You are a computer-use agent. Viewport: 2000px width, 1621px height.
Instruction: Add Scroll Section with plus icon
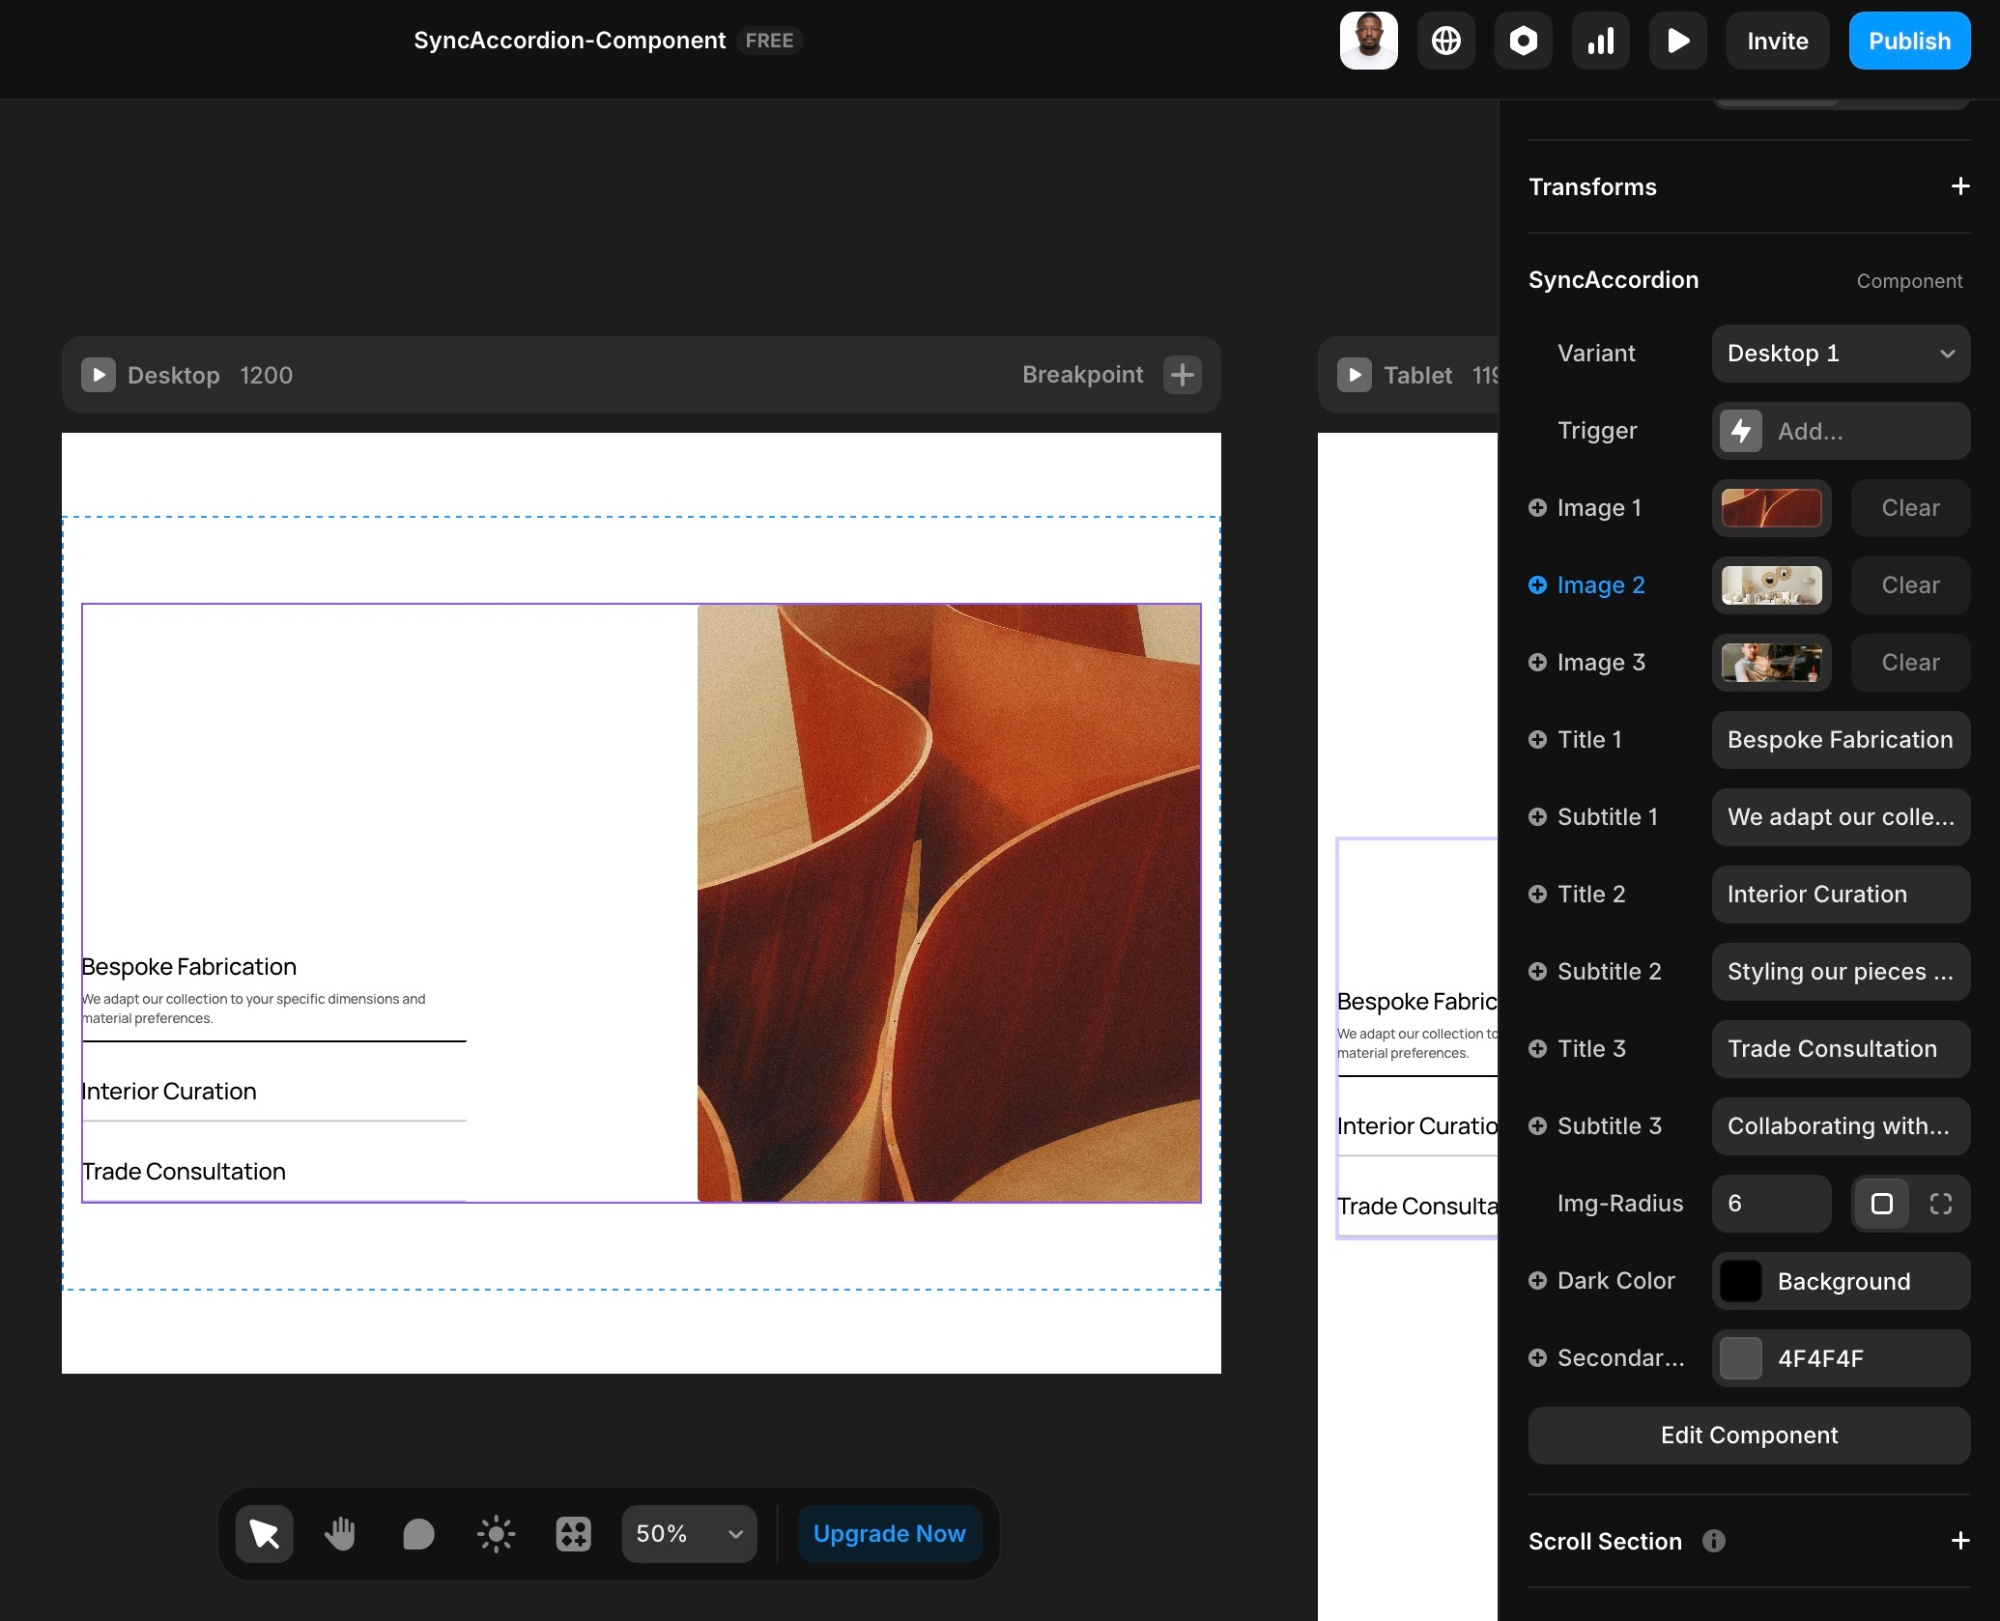(1960, 1541)
